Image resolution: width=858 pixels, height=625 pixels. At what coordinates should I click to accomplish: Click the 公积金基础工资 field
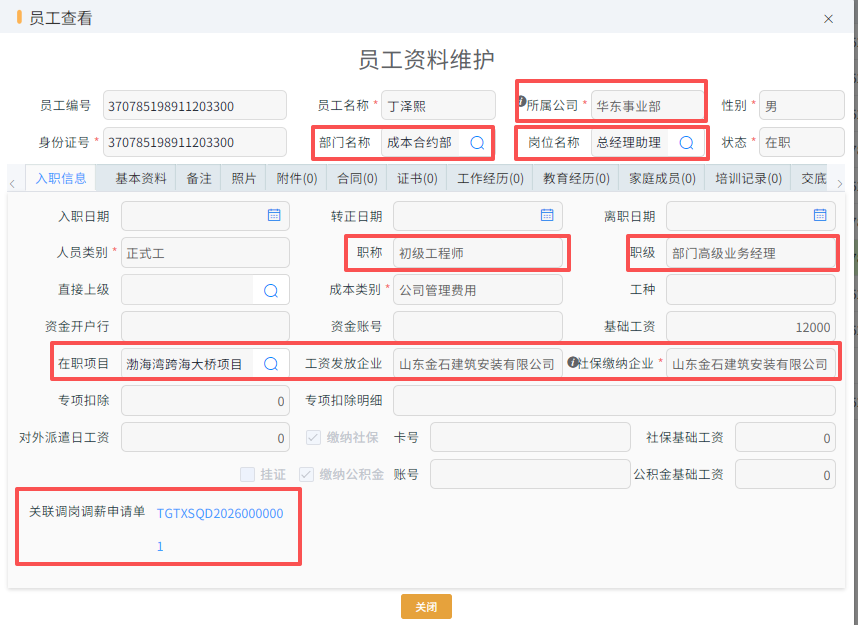coord(785,474)
